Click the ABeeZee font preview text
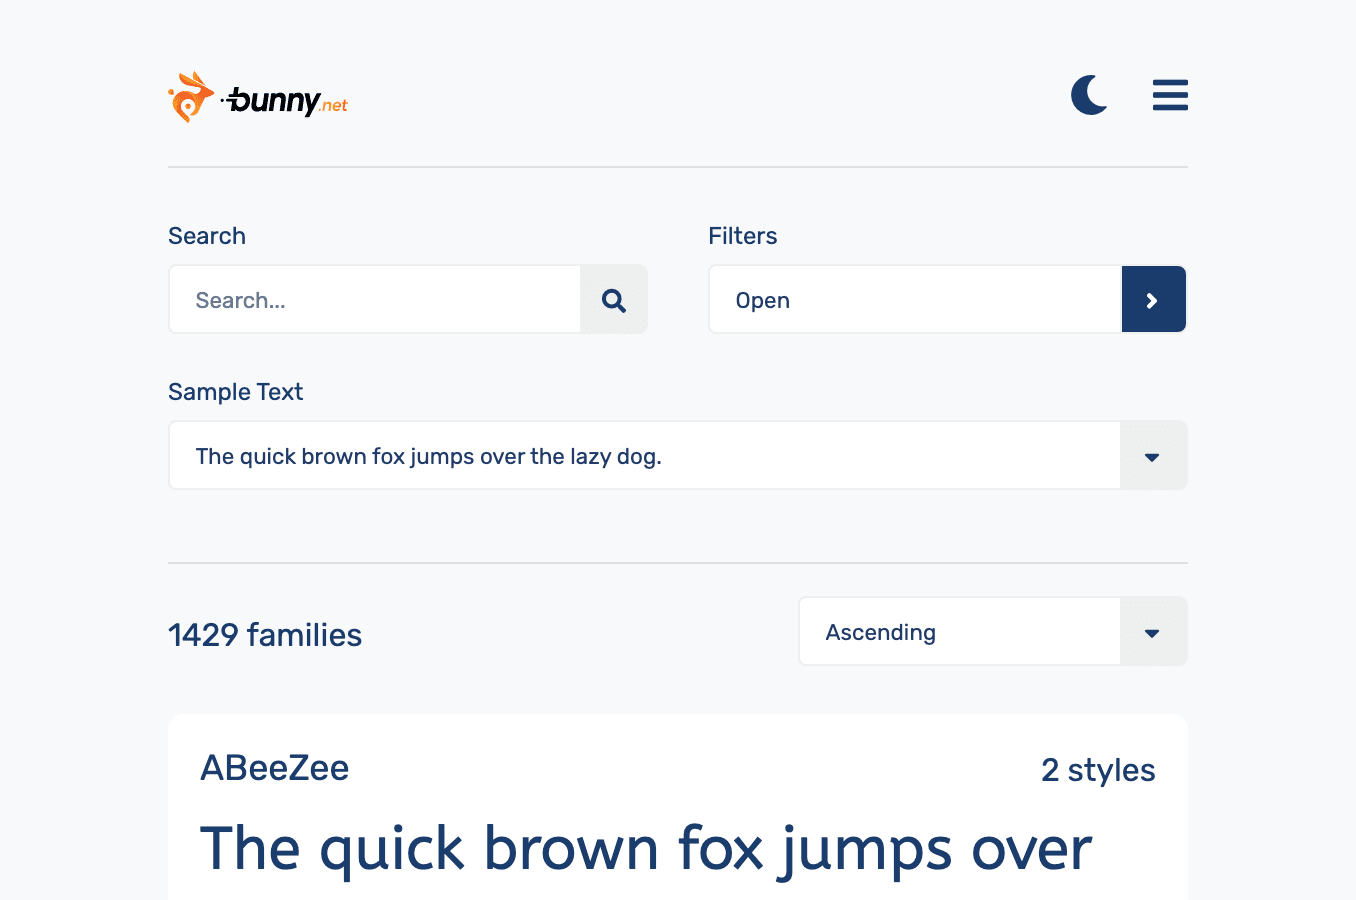 point(645,848)
